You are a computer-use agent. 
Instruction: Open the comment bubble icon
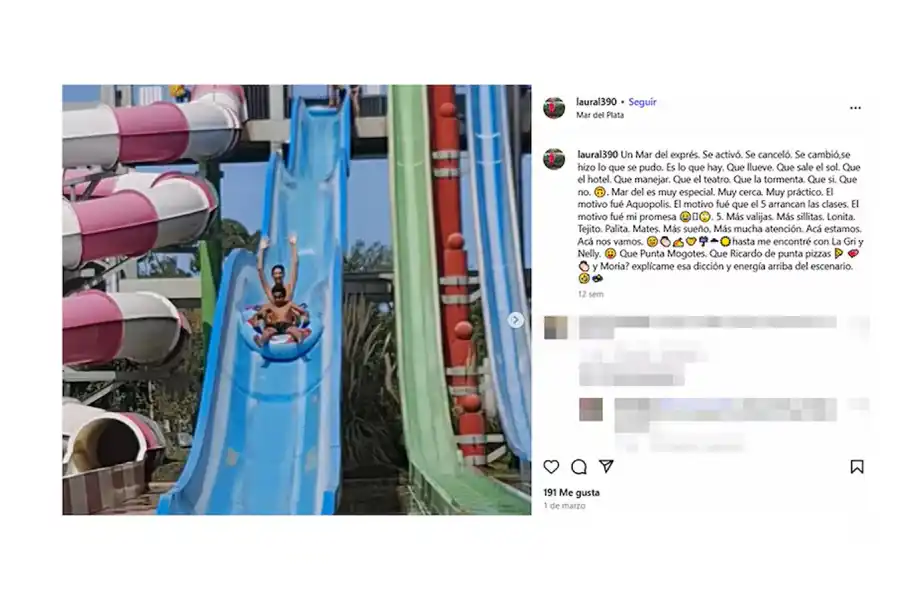579,467
